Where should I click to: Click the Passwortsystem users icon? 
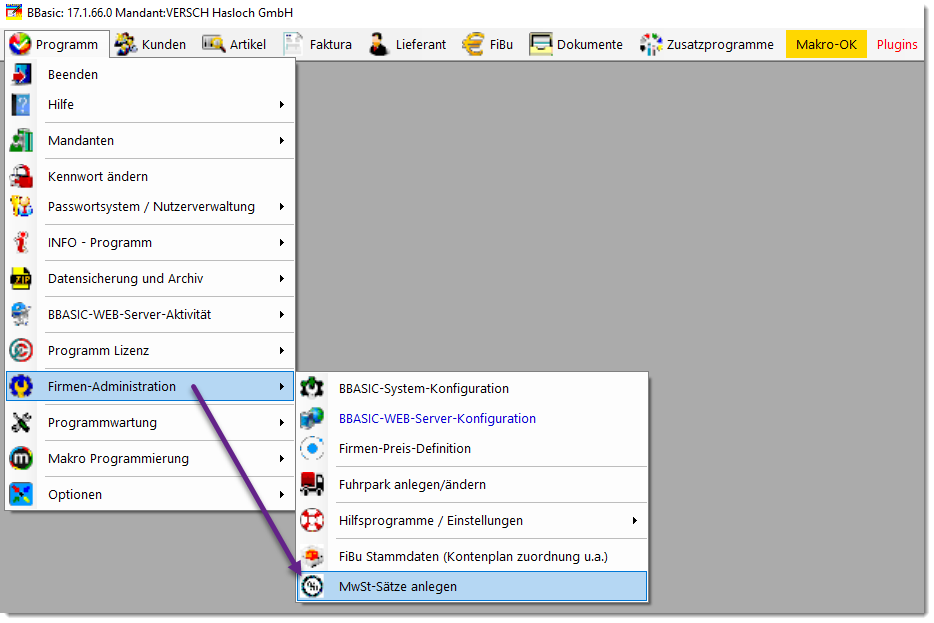(21, 207)
